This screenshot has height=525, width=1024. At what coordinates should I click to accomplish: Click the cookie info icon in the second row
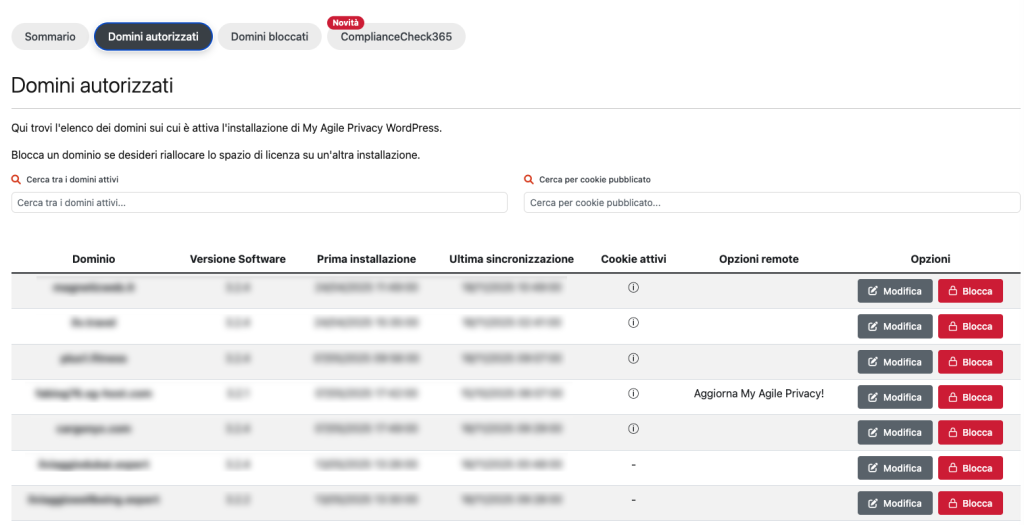633,323
